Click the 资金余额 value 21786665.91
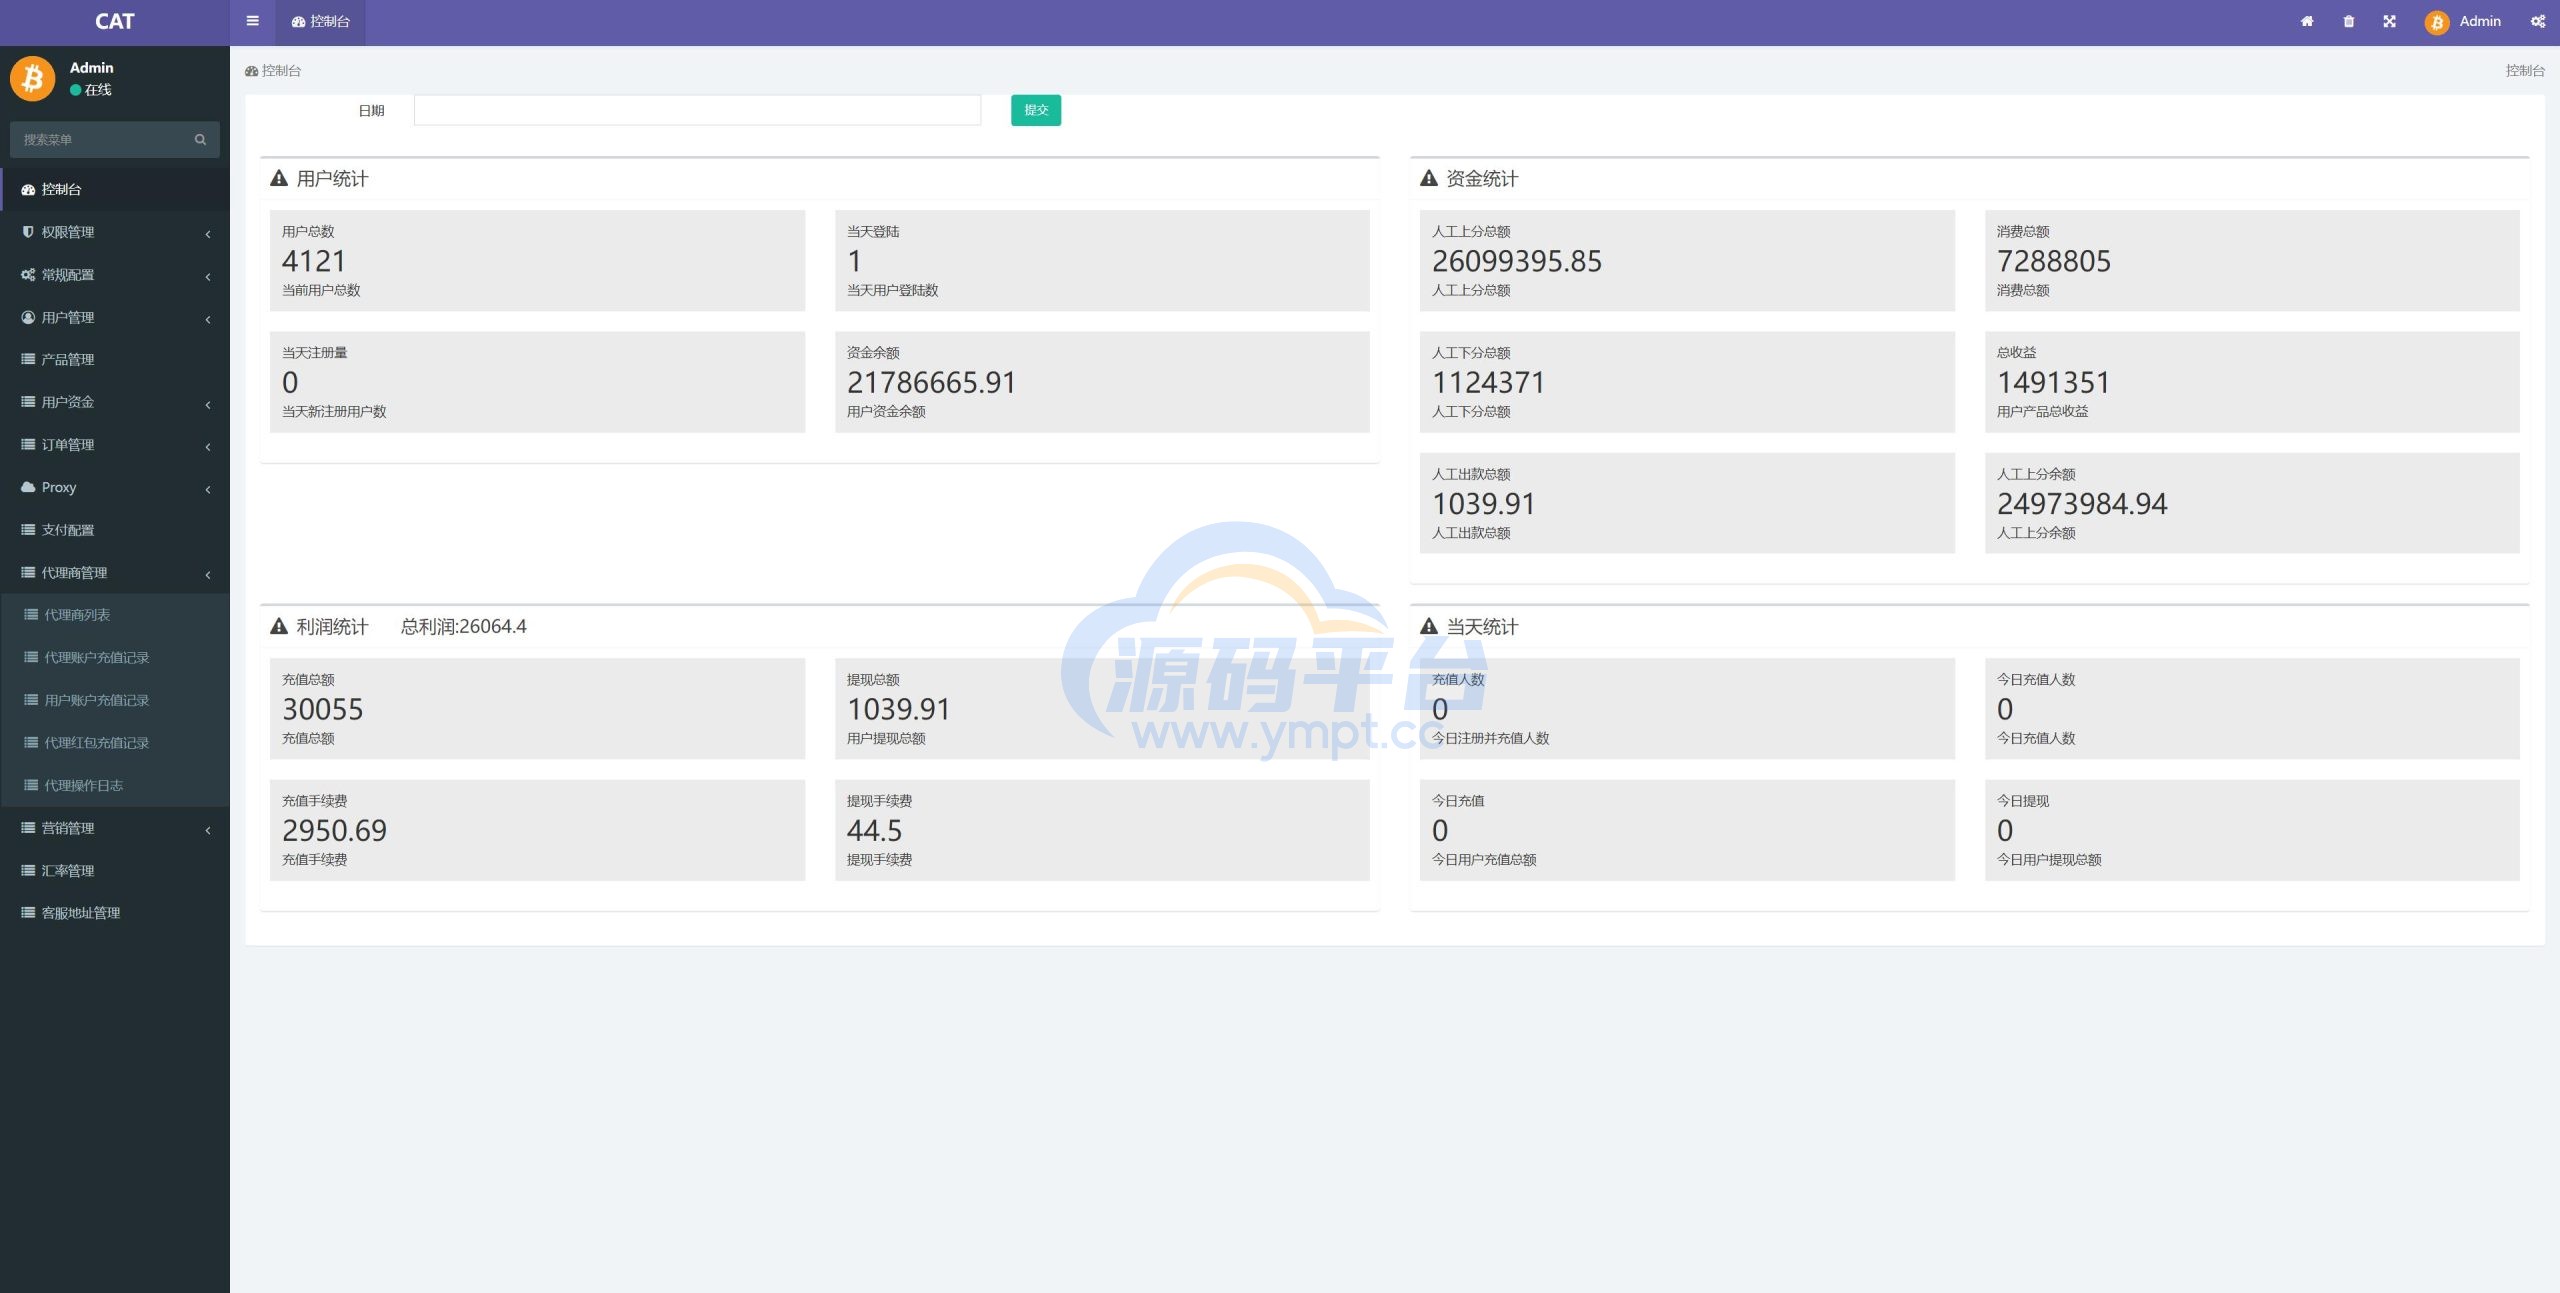 931,383
